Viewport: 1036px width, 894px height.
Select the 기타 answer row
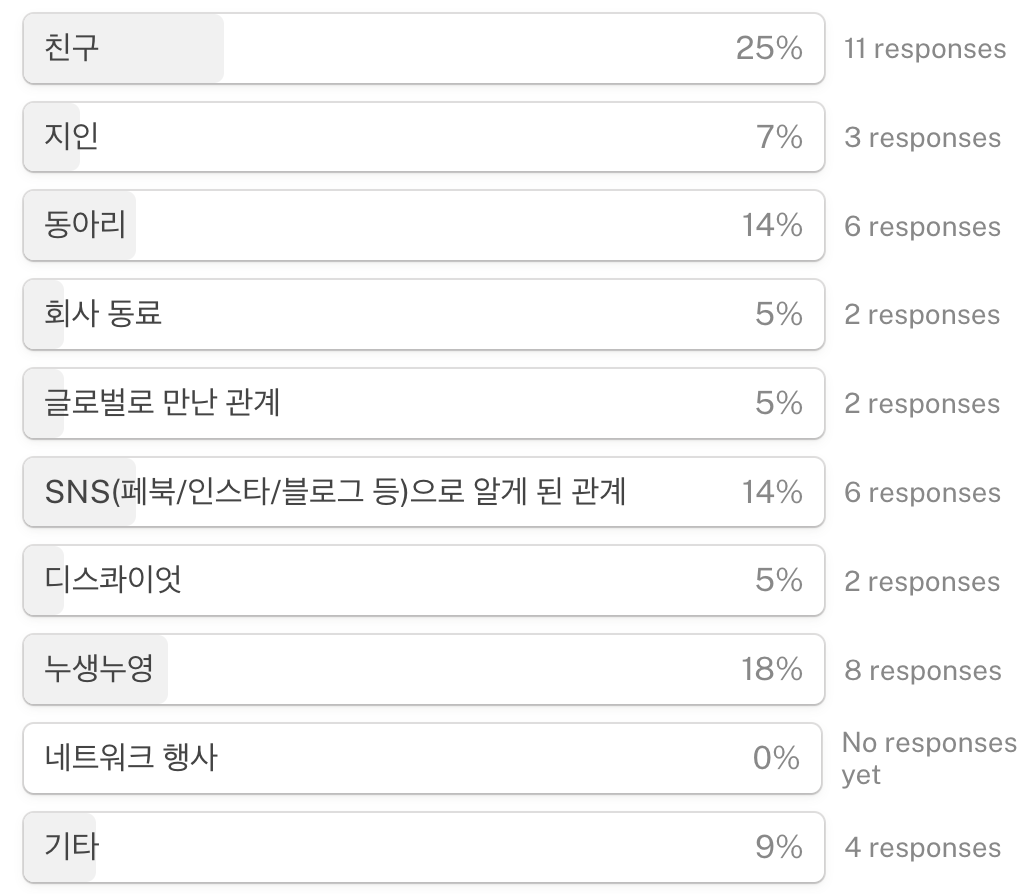pos(423,847)
